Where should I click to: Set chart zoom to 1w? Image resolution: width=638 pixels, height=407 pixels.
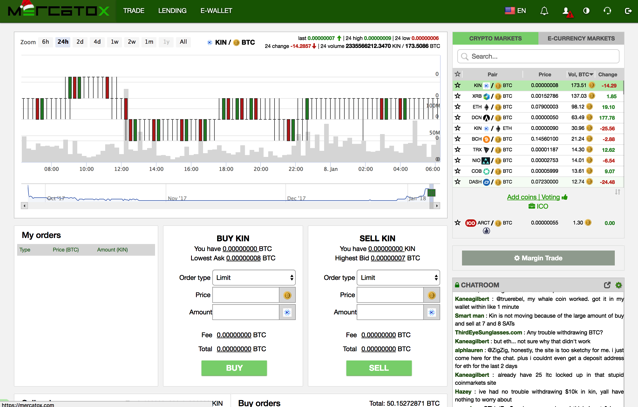pyautogui.click(x=115, y=42)
